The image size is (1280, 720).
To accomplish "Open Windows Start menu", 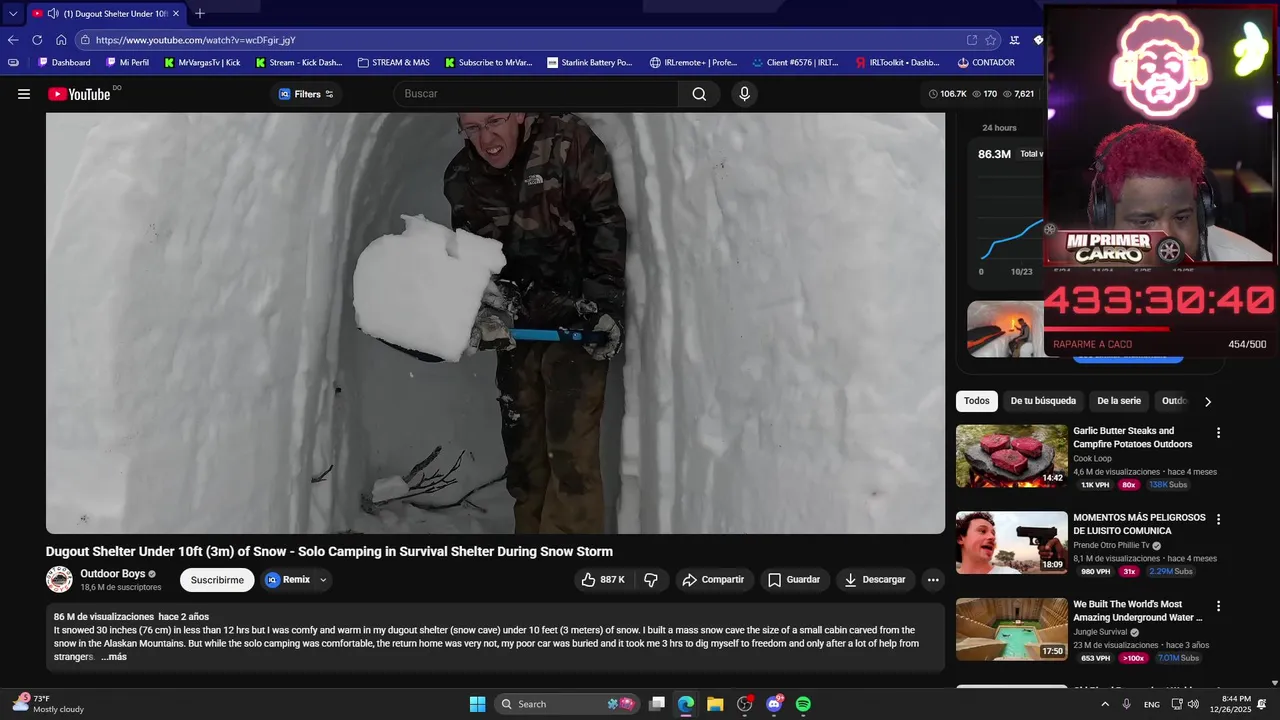I will click(x=478, y=704).
